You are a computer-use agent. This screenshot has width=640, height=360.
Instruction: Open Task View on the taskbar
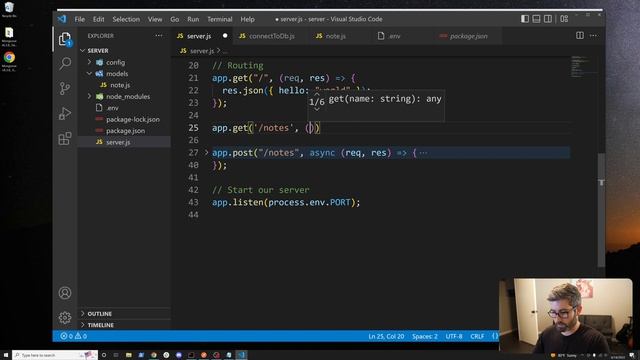pos(116,355)
